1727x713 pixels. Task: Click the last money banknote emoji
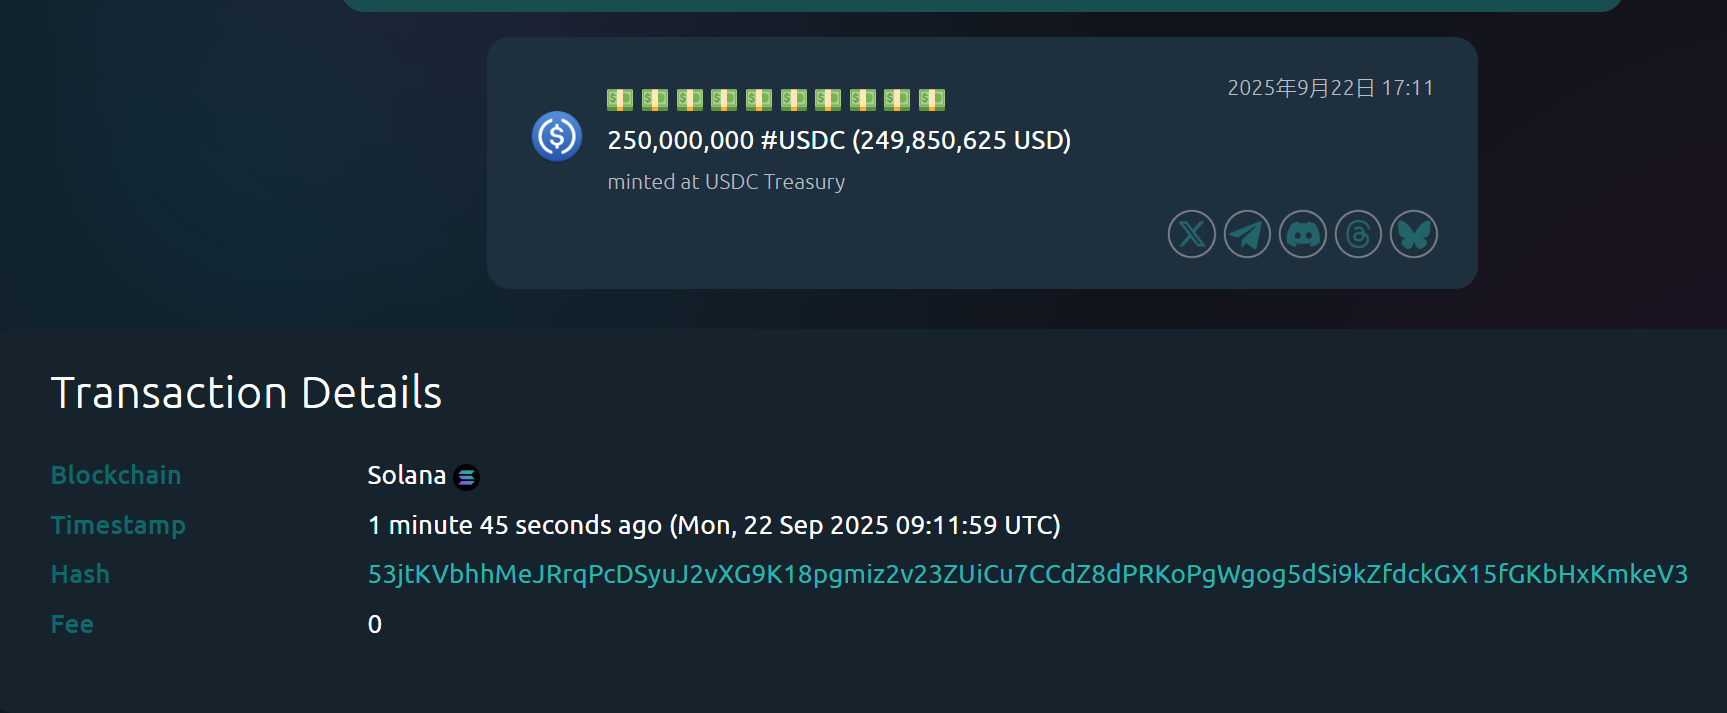tap(932, 99)
